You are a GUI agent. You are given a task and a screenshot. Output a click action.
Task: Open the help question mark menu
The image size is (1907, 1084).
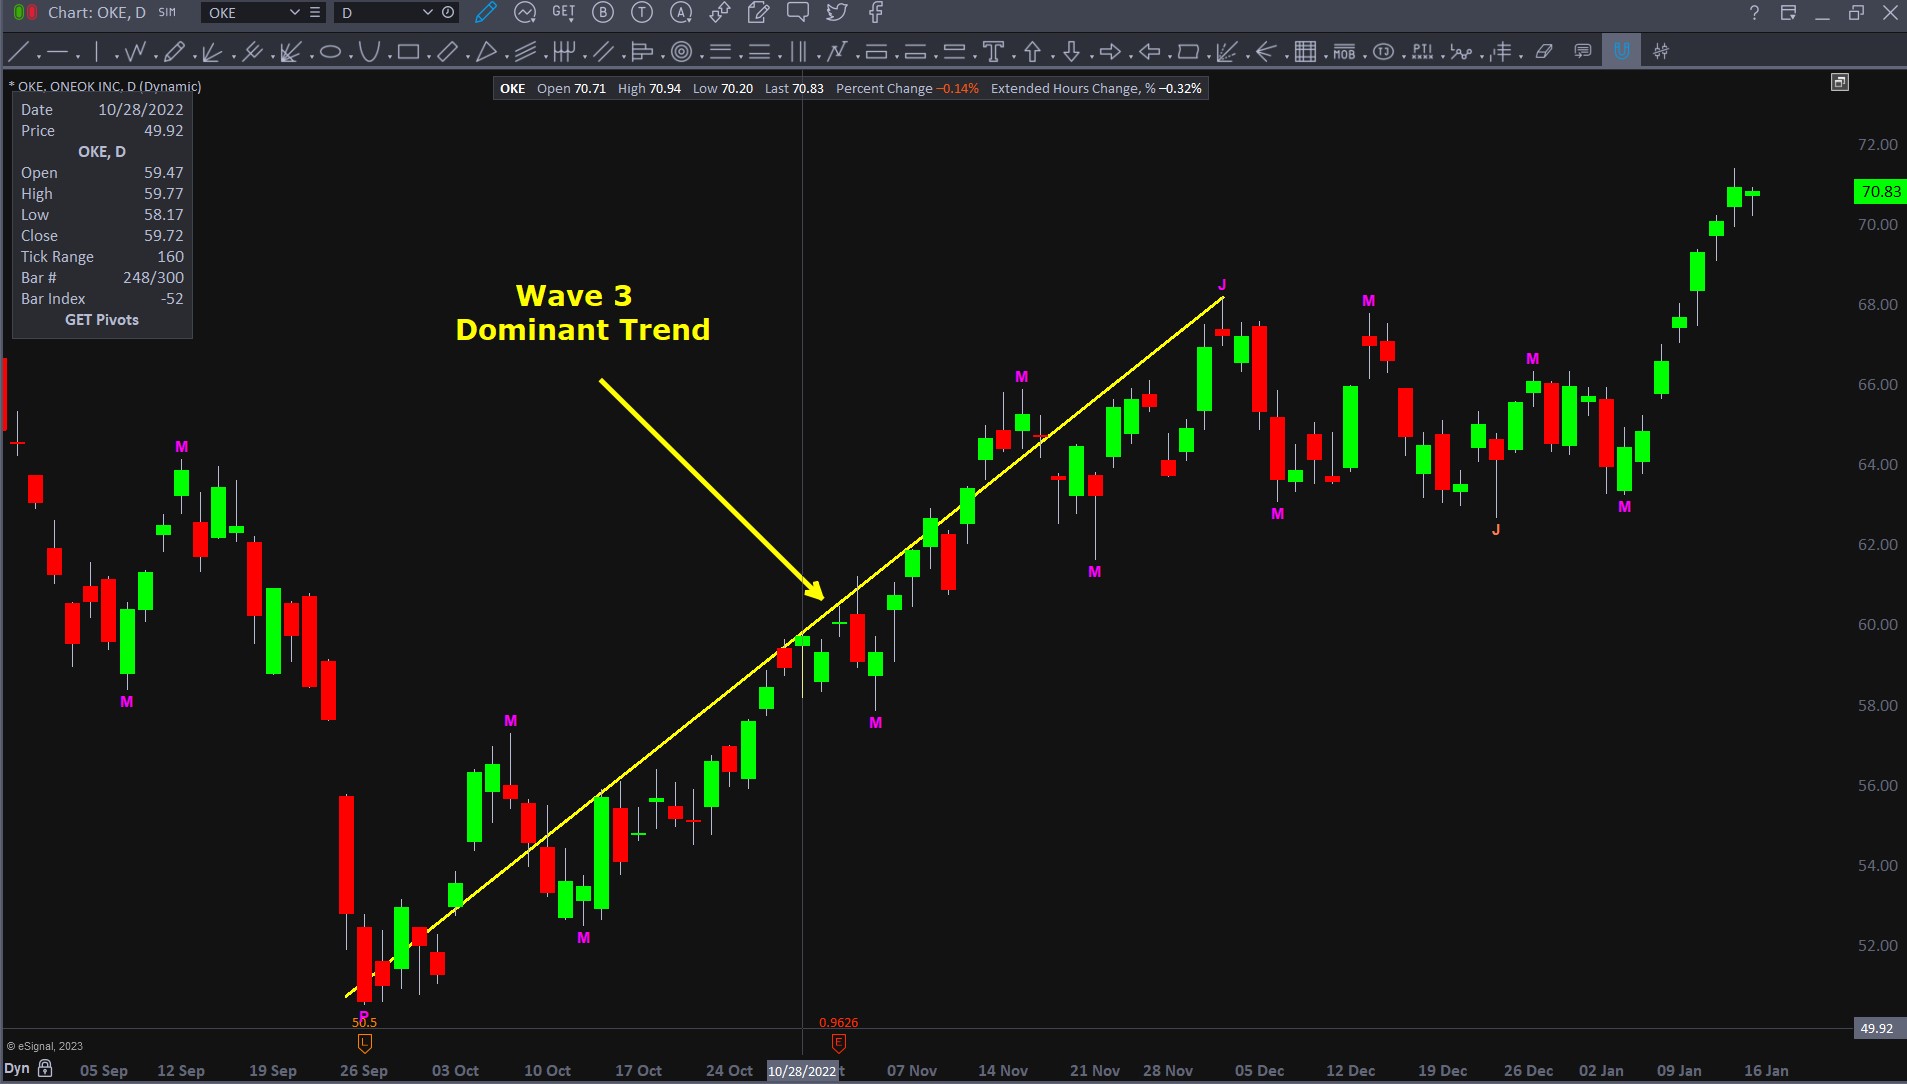(x=1754, y=13)
